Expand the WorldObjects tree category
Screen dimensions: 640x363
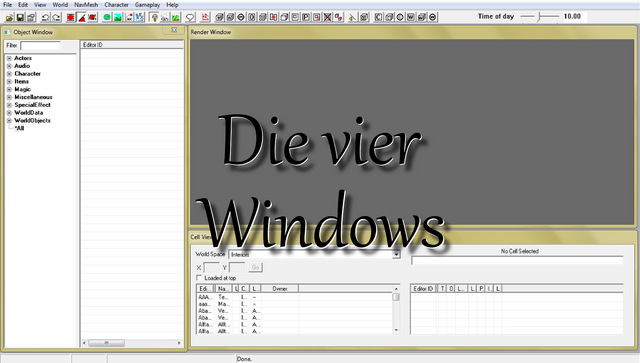click(x=9, y=120)
